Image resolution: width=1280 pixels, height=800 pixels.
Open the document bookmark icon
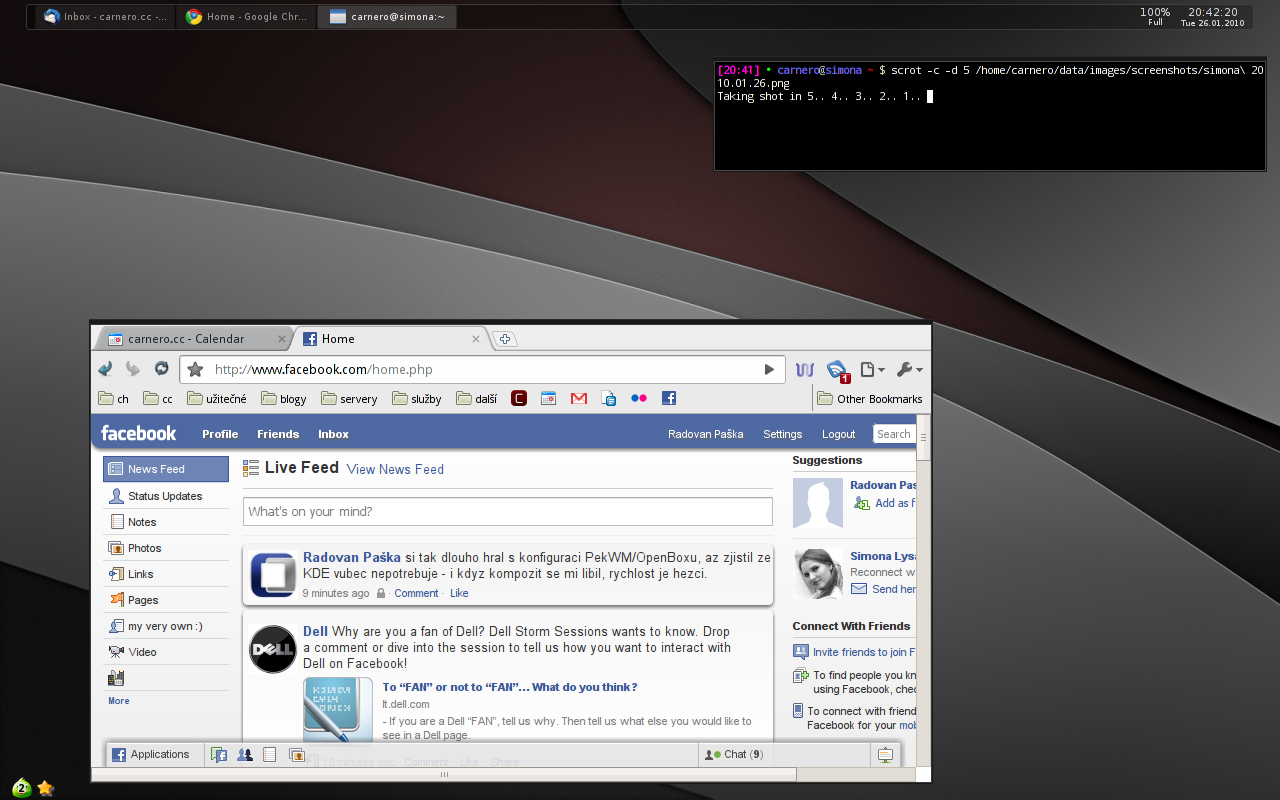(609, 398)
